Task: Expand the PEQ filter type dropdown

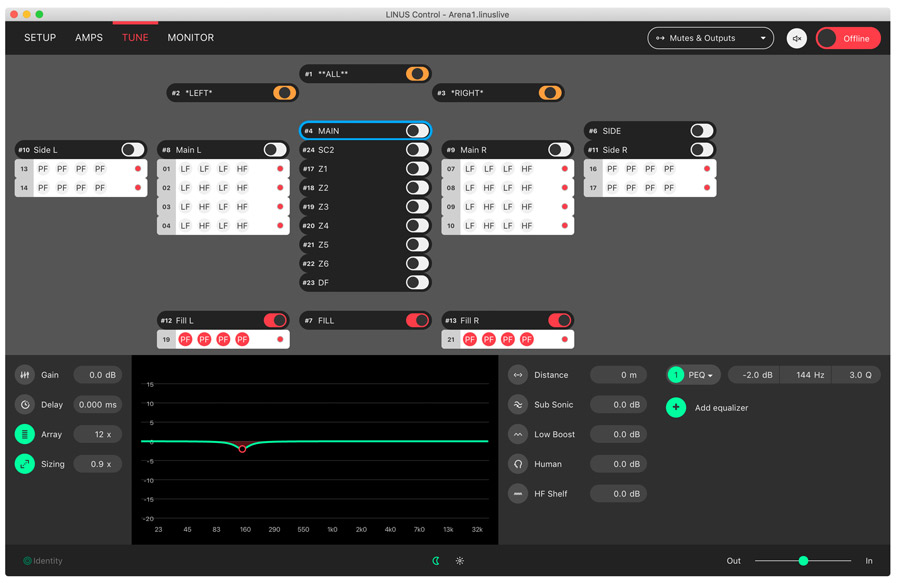Action: 701,375
